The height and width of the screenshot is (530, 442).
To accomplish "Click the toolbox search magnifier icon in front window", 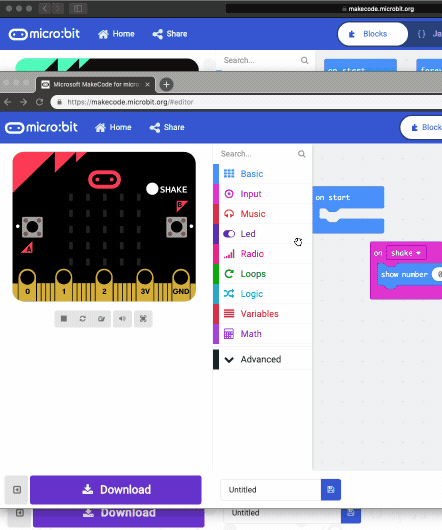I will point(301,154).
